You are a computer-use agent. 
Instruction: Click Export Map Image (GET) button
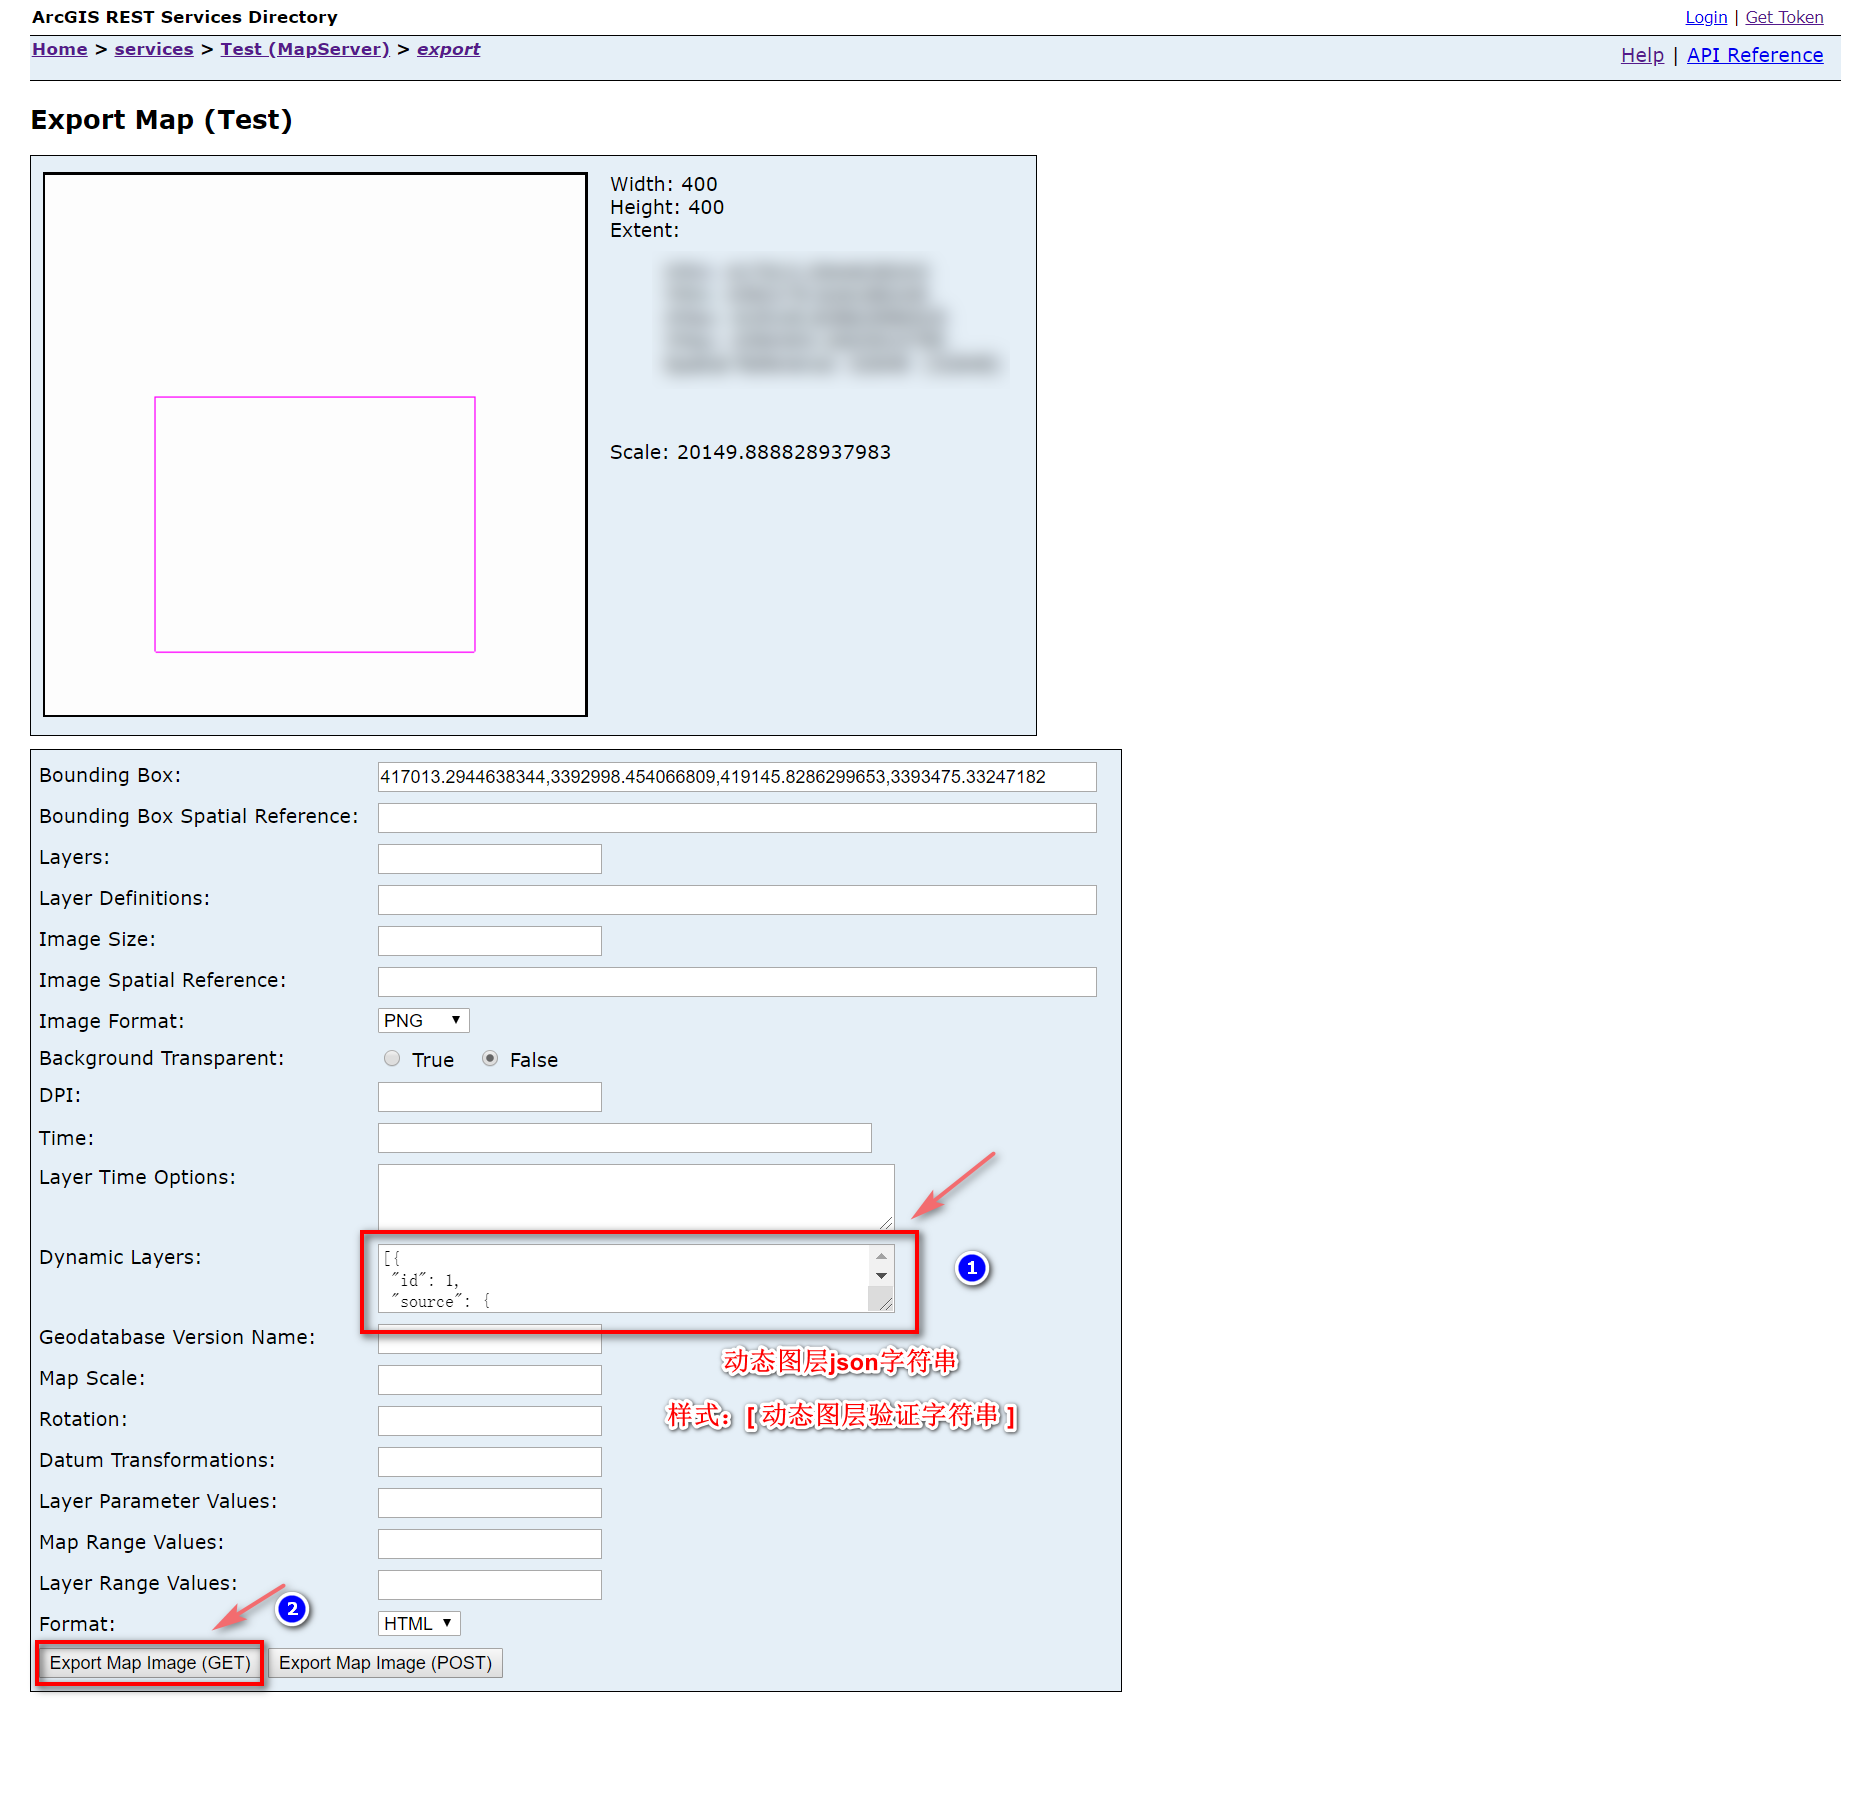(x=150, y=1663)
